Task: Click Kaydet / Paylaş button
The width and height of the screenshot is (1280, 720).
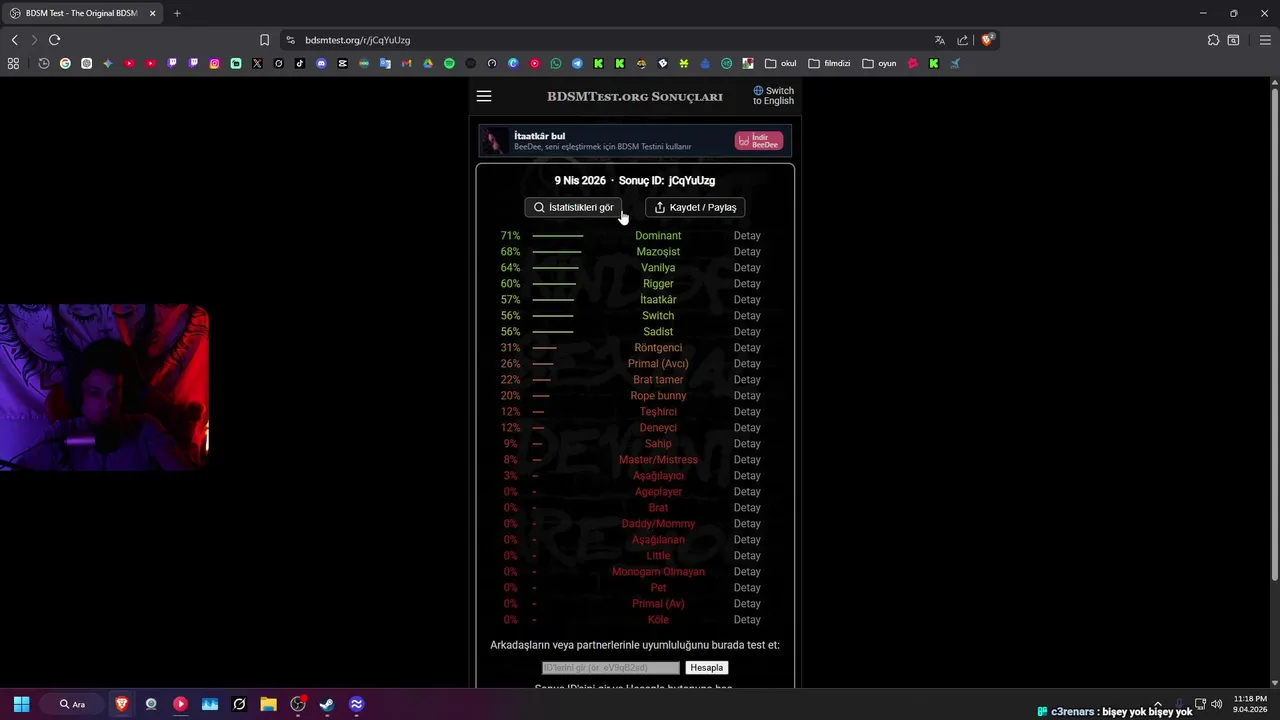Action: coord(695,207)
